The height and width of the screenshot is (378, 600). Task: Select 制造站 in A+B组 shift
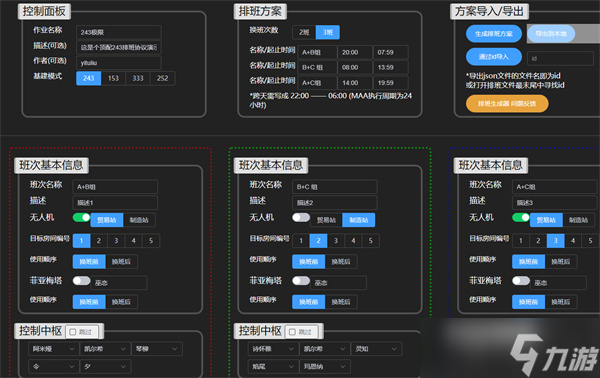pos(139,220)
